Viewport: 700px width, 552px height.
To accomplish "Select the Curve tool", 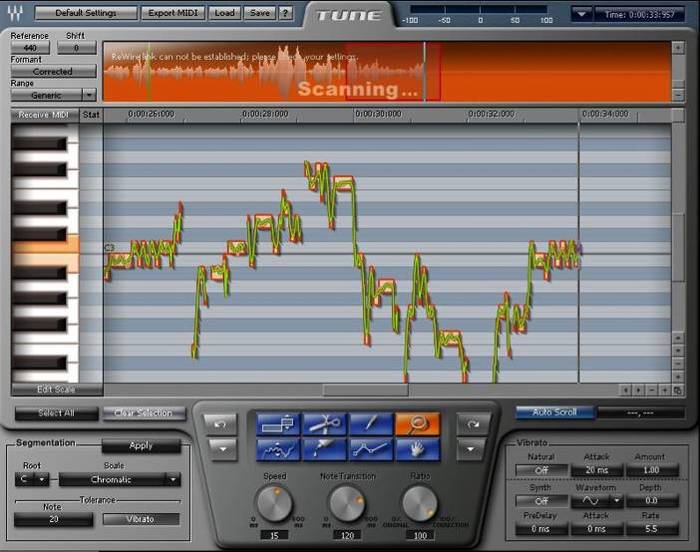I will coord(278,450).
